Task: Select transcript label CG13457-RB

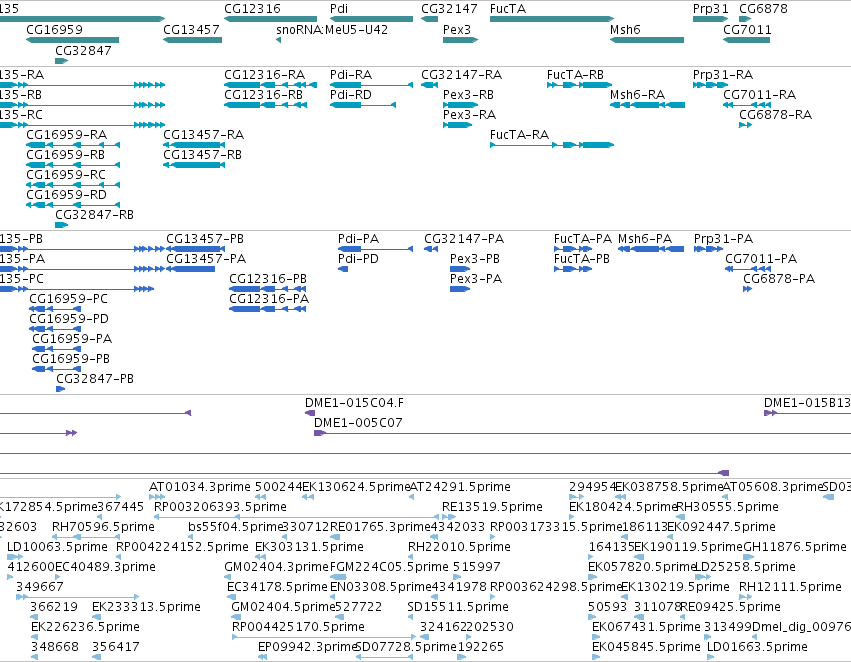Action: click(x=202, y=155)
